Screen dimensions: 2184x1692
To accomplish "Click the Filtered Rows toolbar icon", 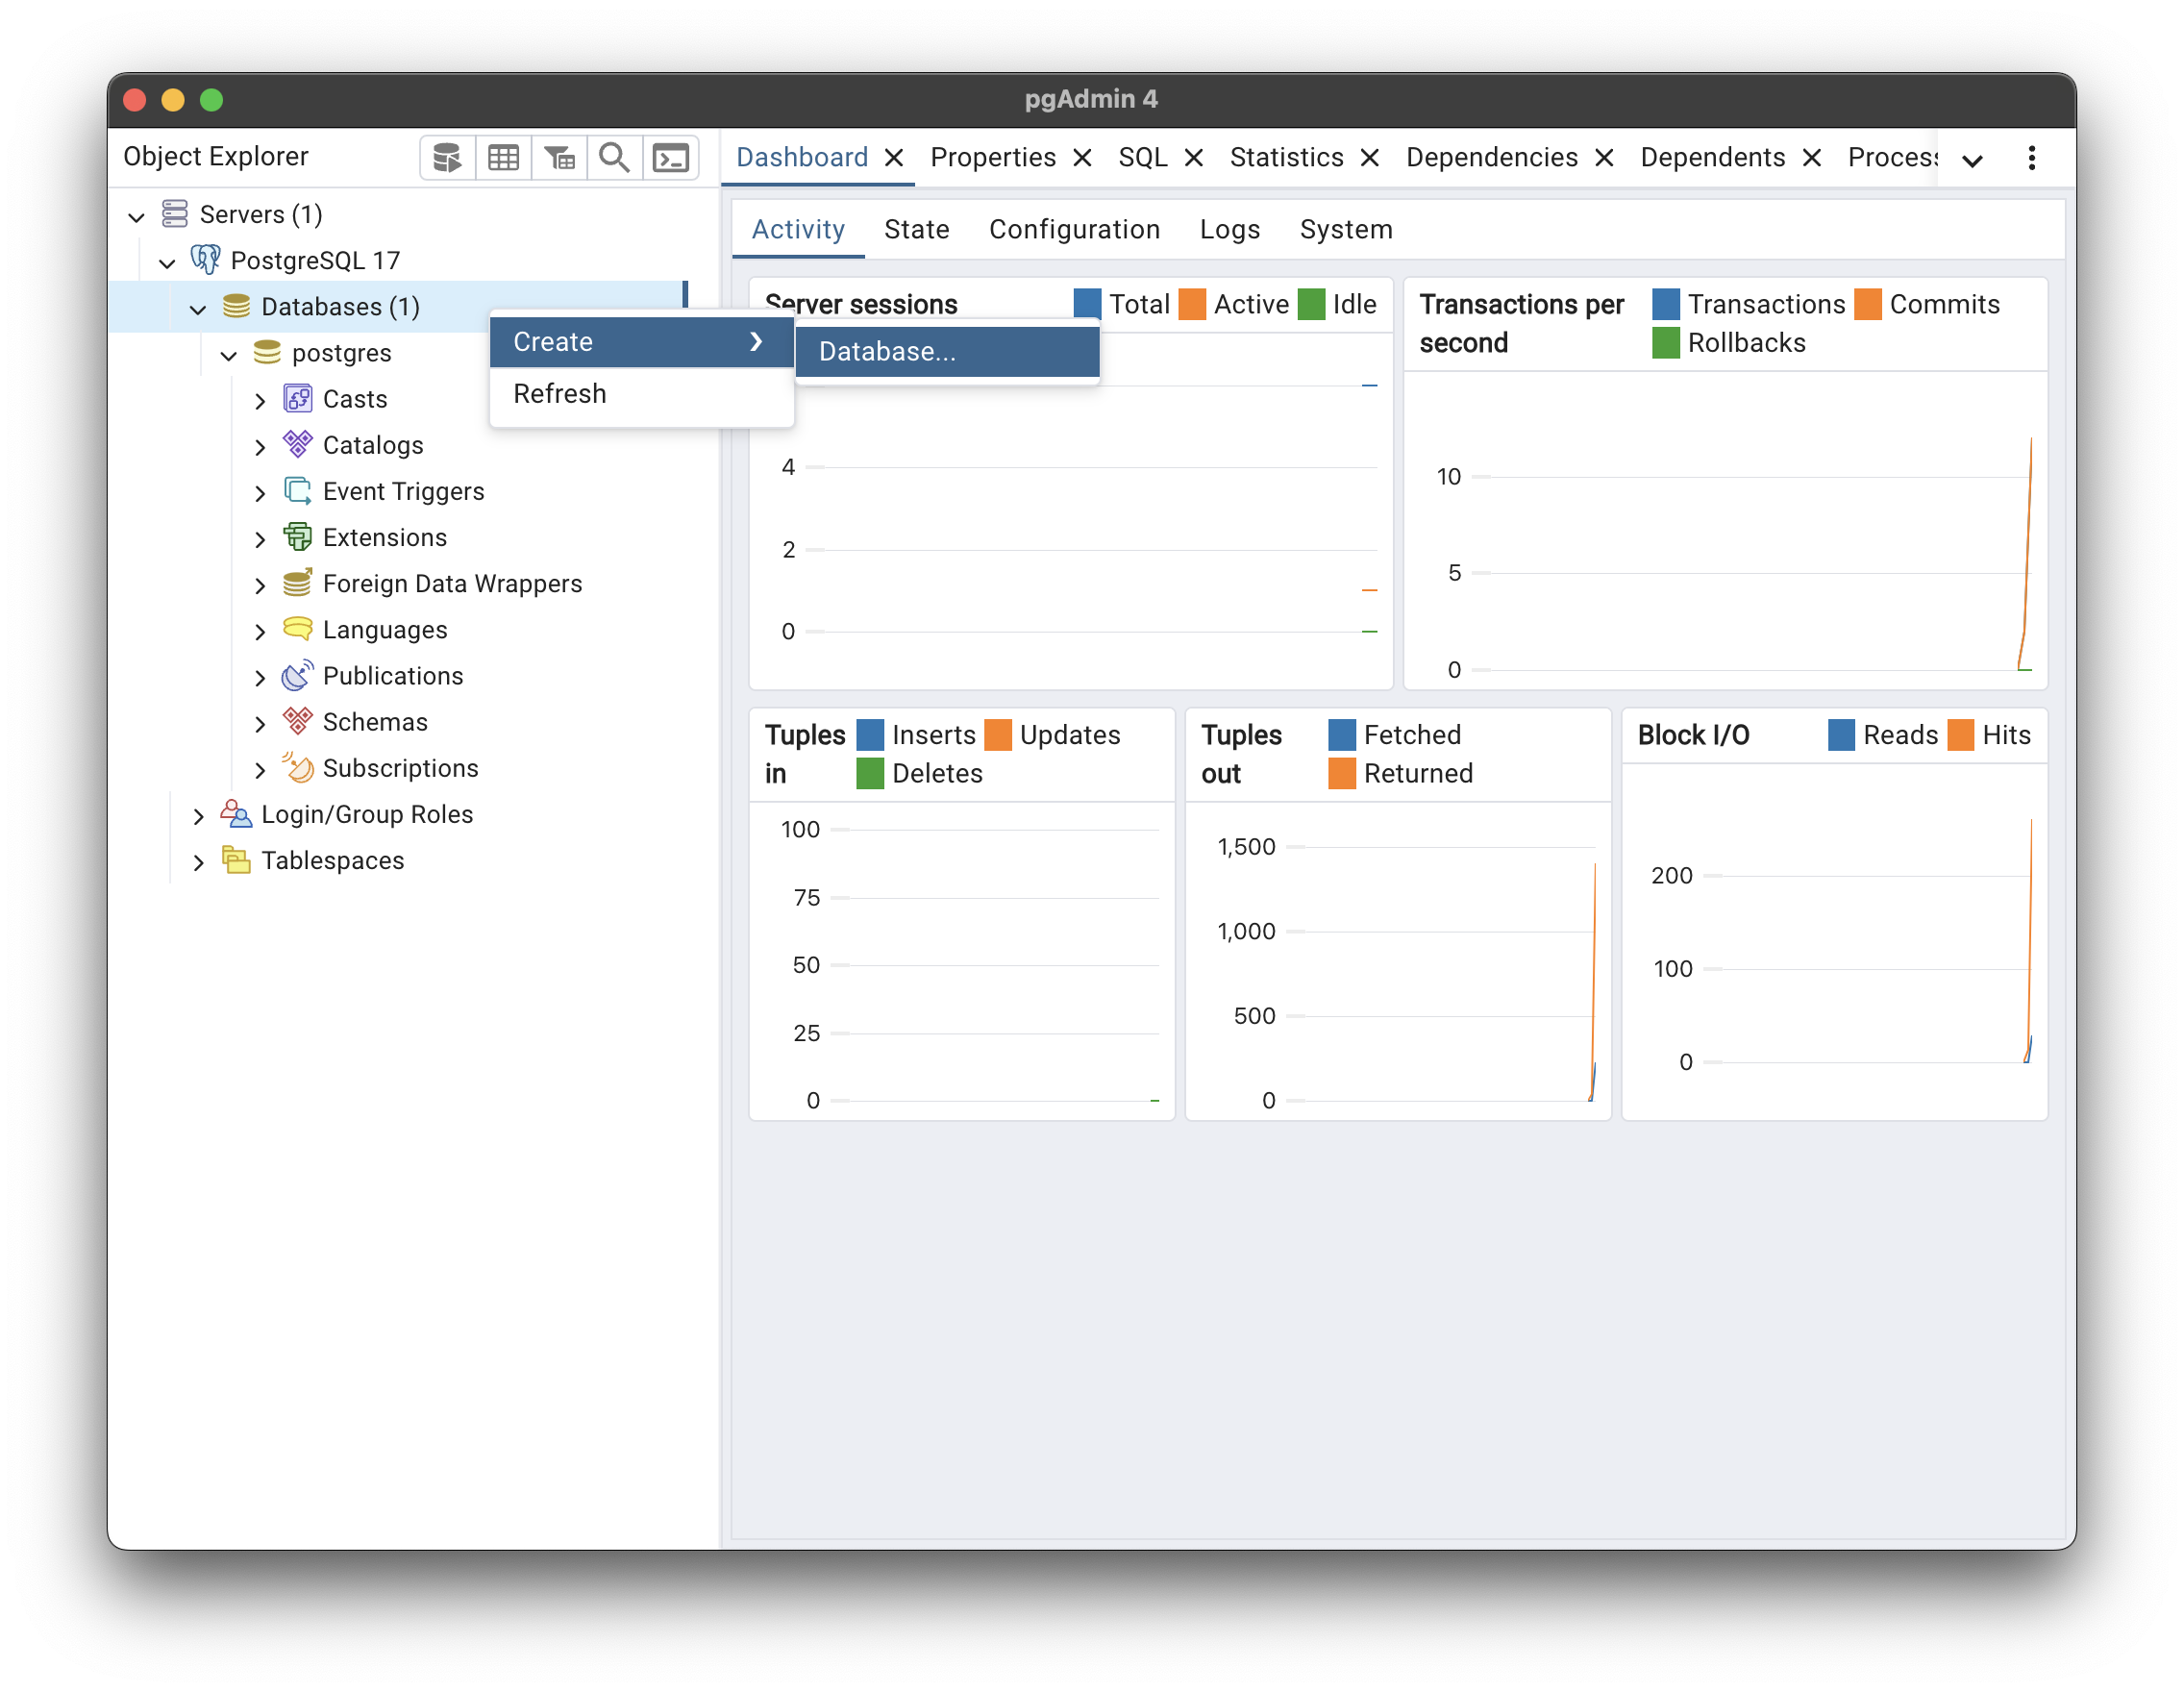I will pyautogui.click(x=559, y=158).
